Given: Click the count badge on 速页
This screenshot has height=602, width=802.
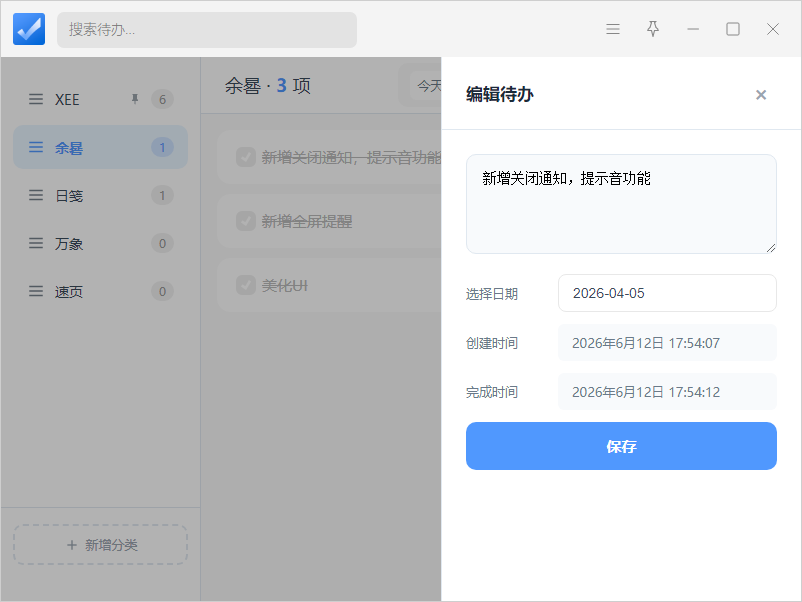Looking at the screenshot, I should (162, 292).
